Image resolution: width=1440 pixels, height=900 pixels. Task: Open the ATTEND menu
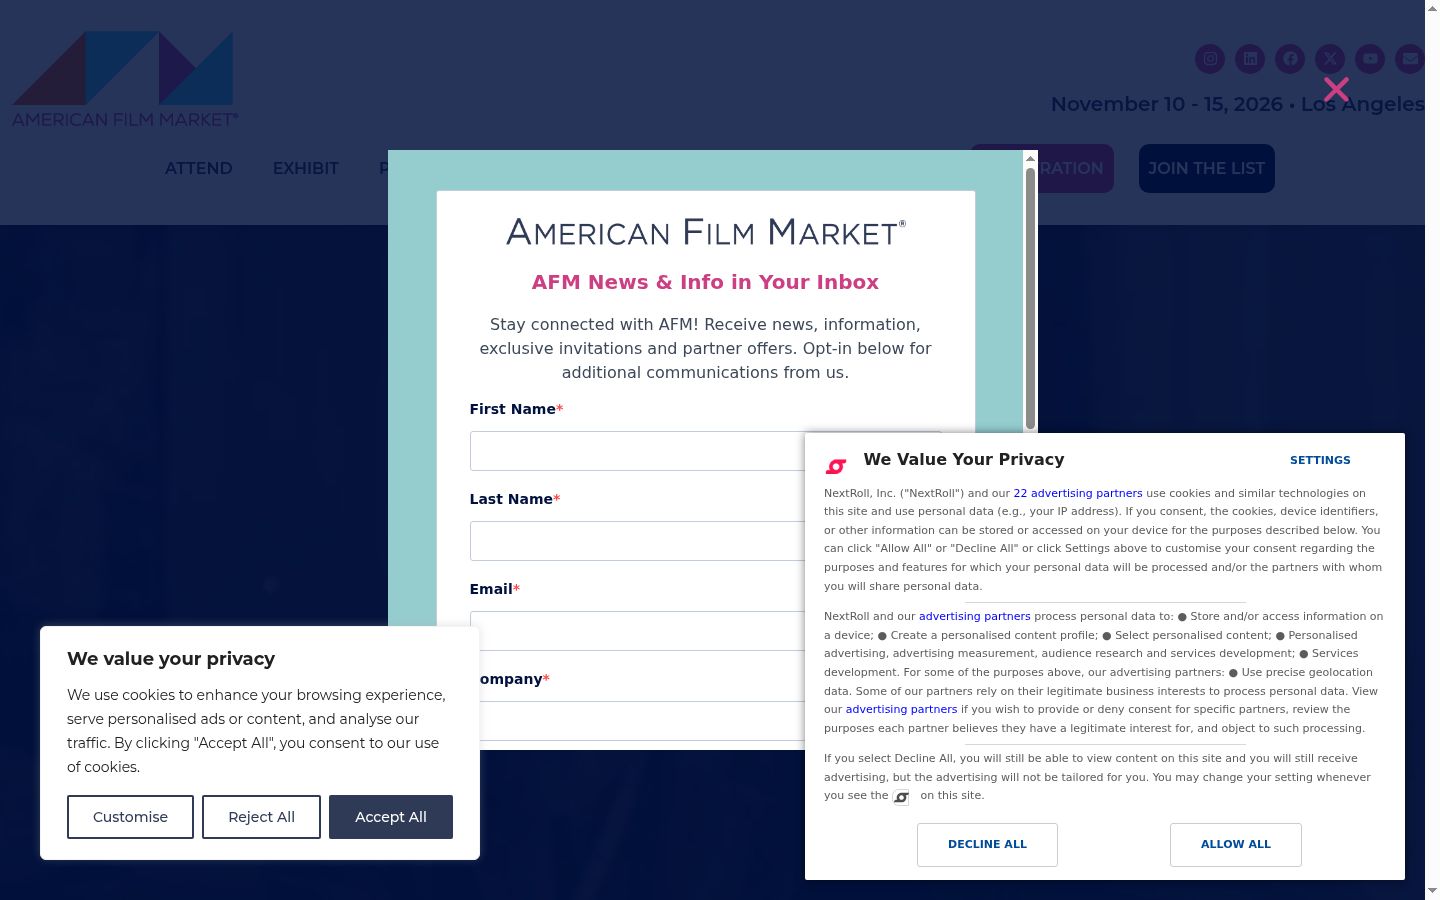coord(199,168)
